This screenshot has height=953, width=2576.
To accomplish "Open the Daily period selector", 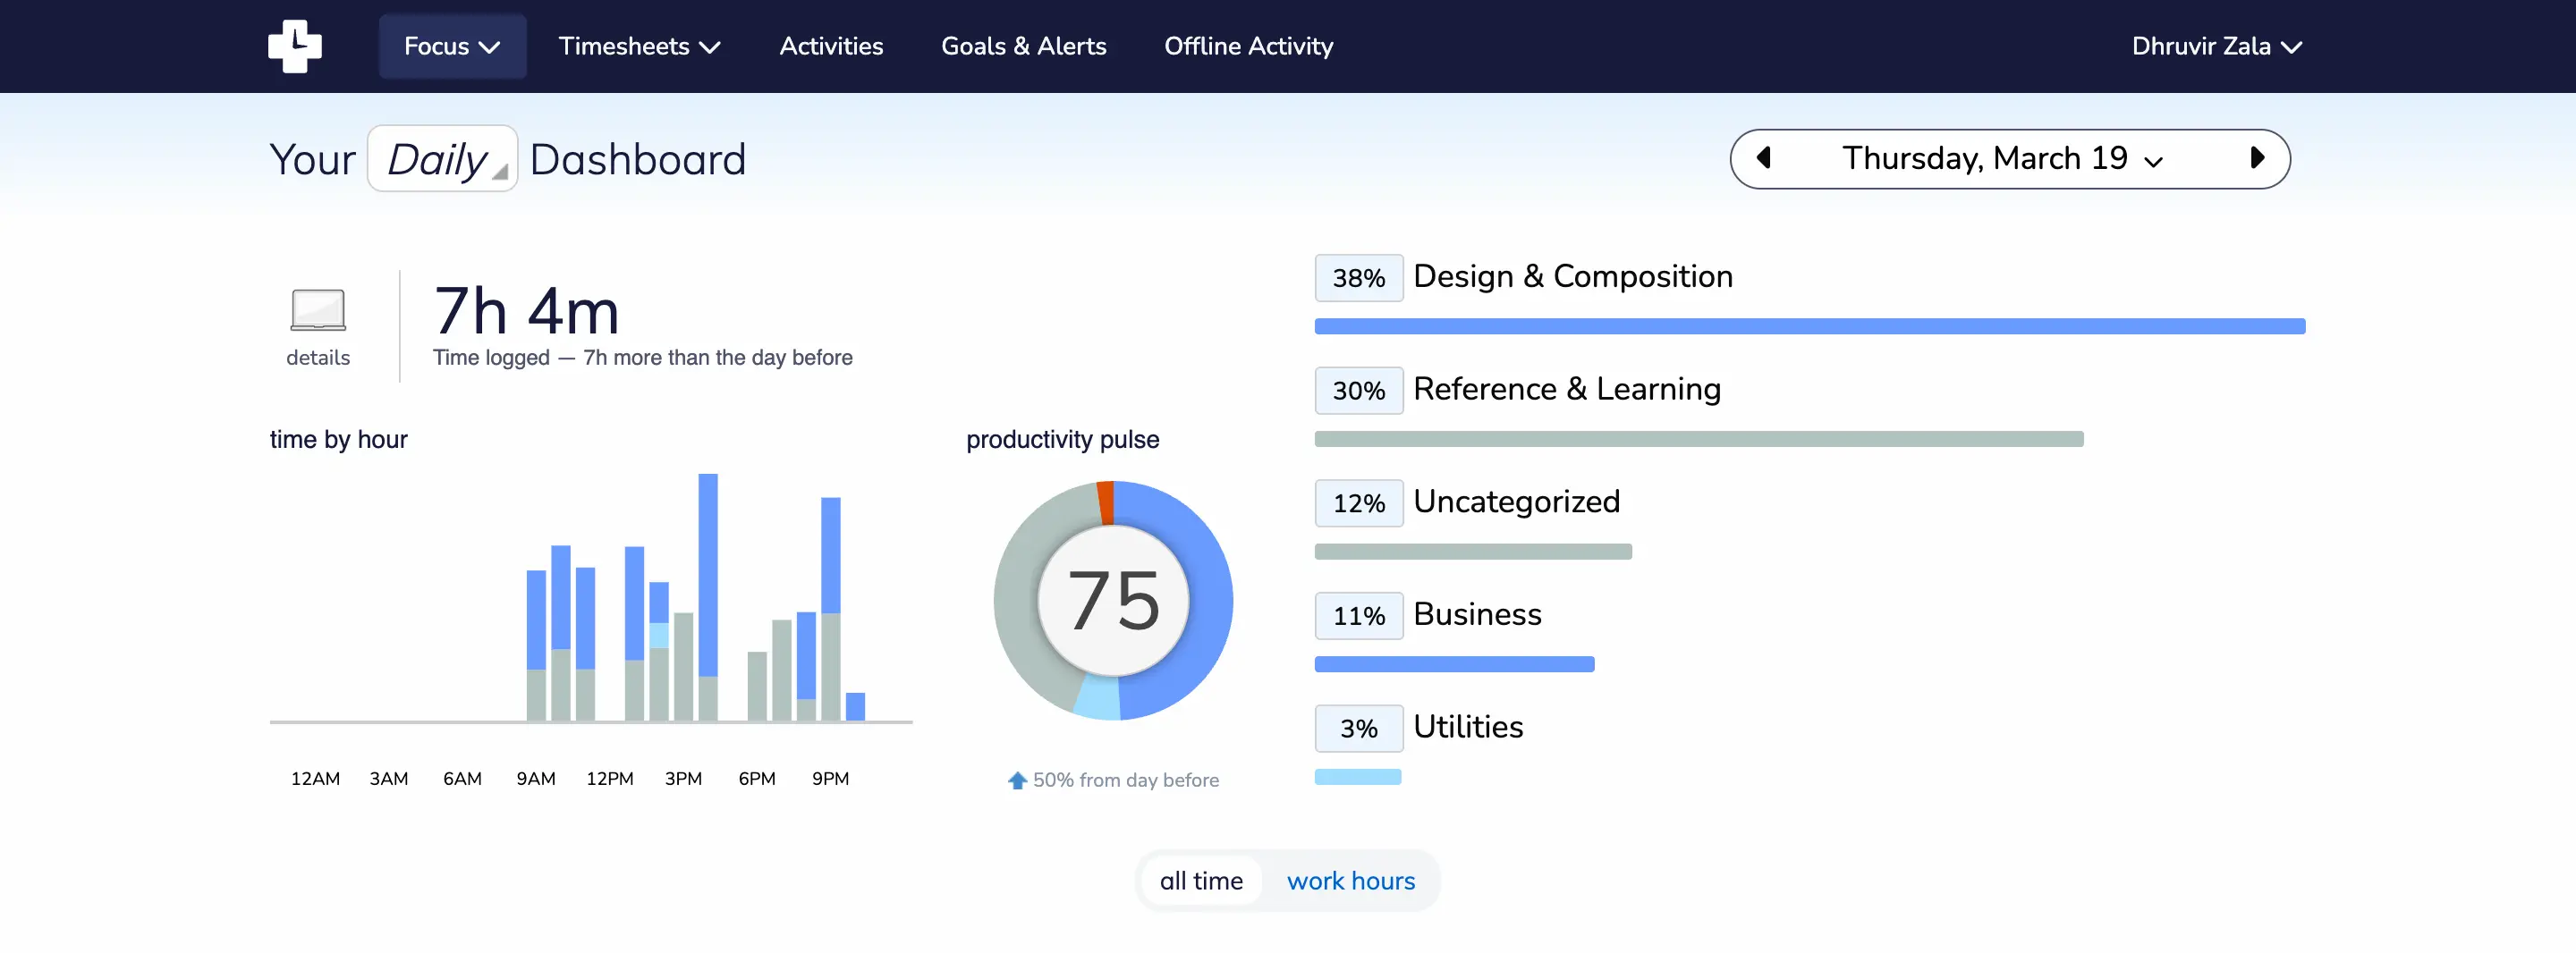I will 442,159.
